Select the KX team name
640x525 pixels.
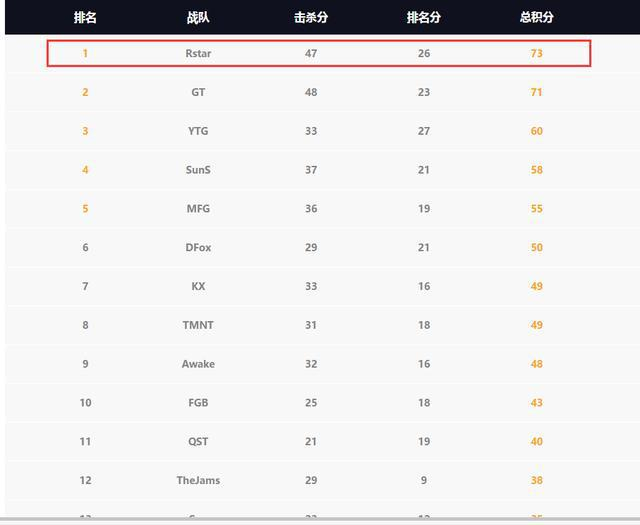tap(198, 286)
